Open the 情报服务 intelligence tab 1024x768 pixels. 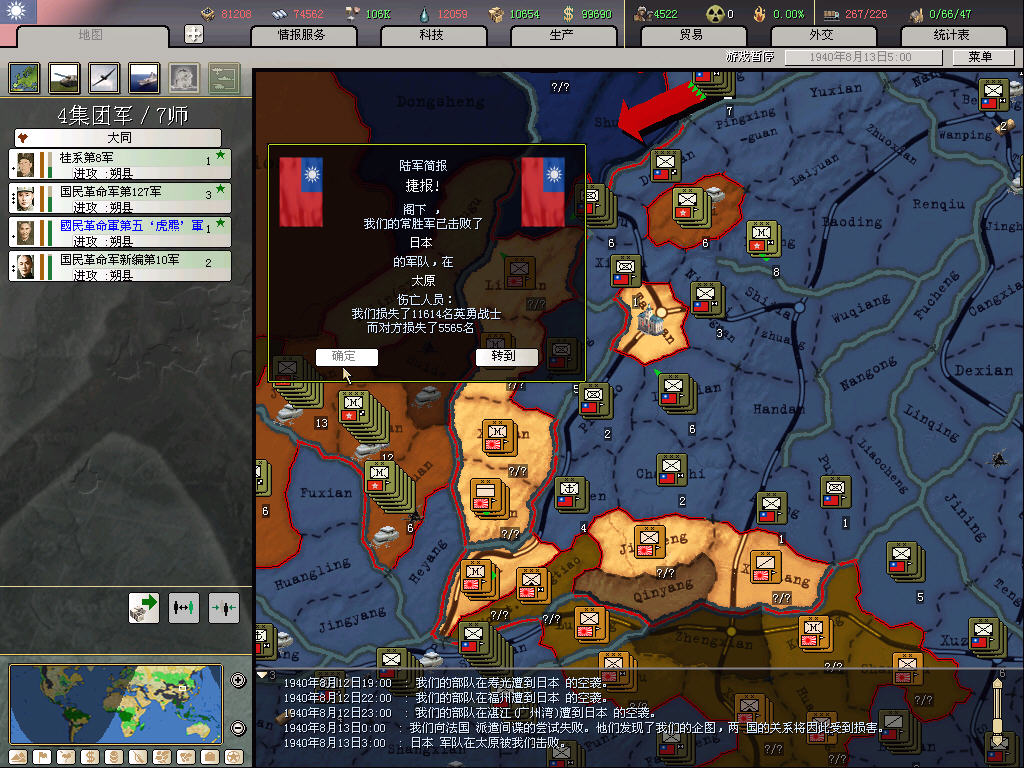tap(302, 35)
